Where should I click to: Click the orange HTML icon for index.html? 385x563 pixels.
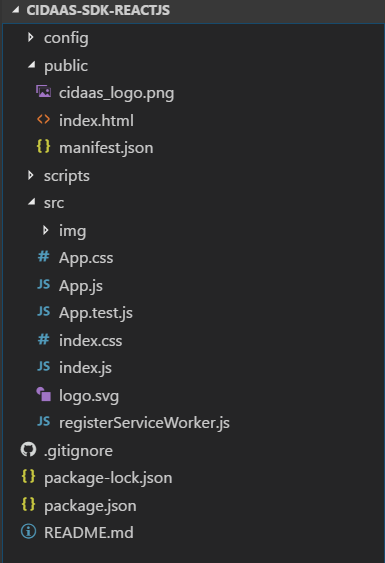(43, 120)
